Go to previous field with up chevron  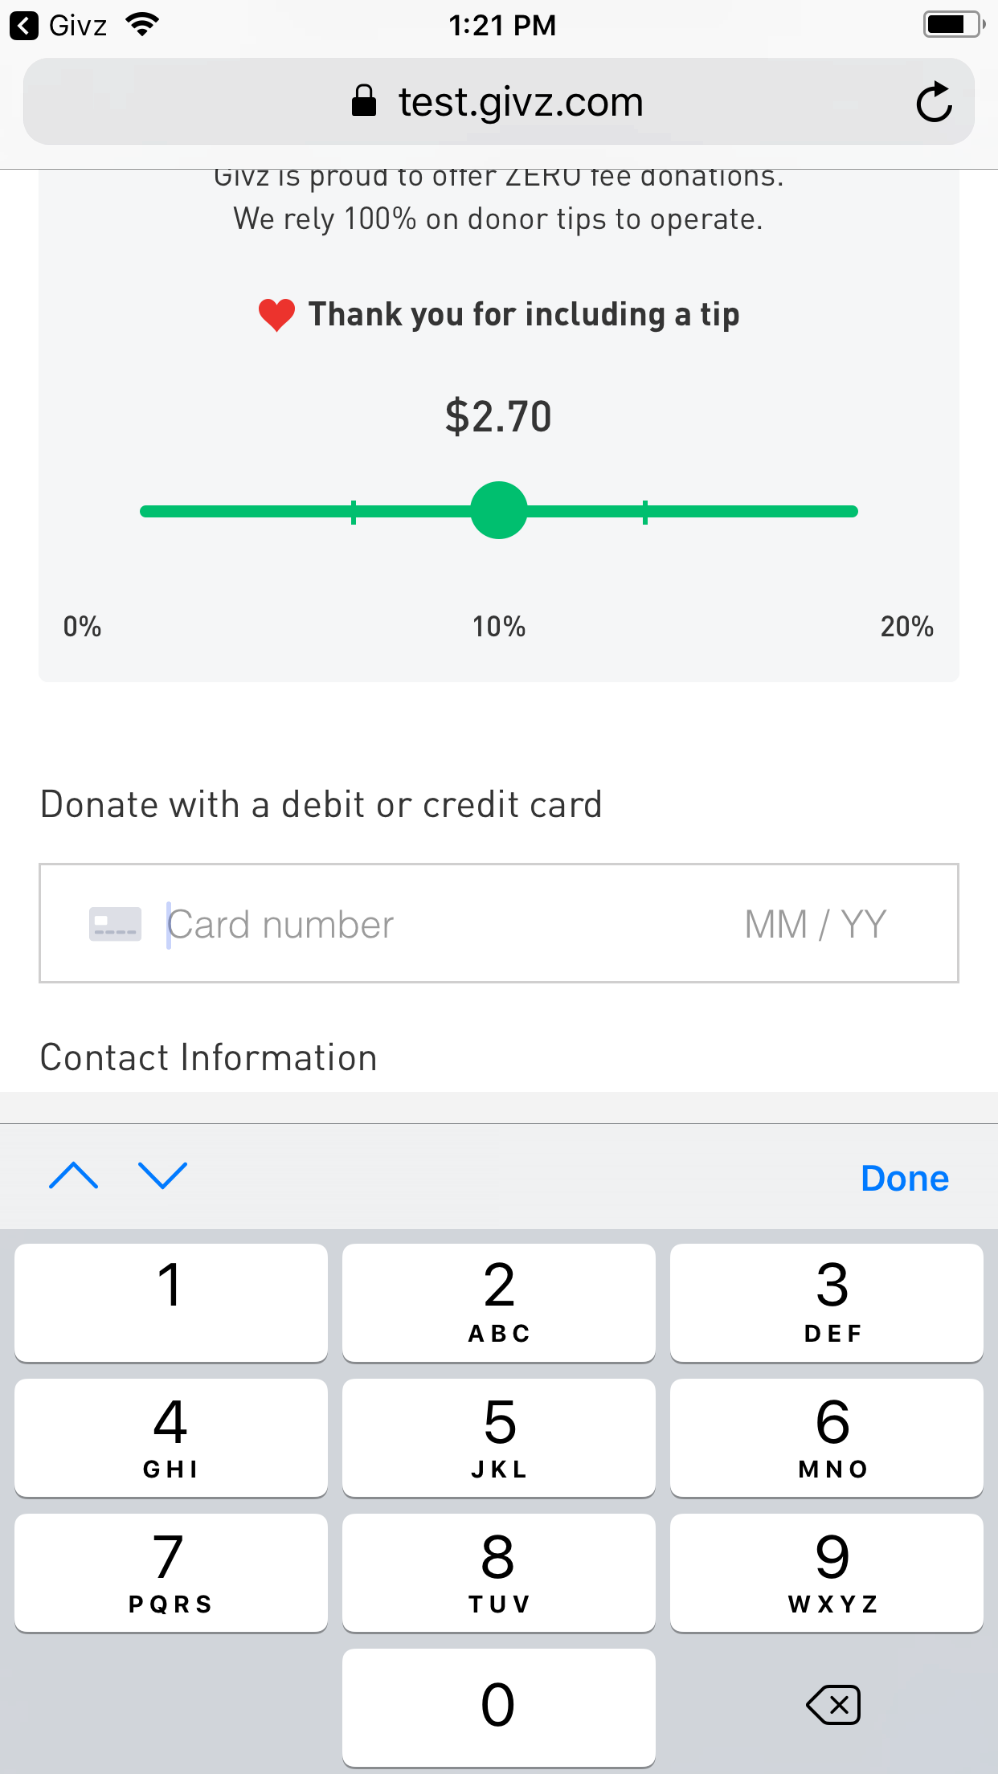pos(74,1176)
